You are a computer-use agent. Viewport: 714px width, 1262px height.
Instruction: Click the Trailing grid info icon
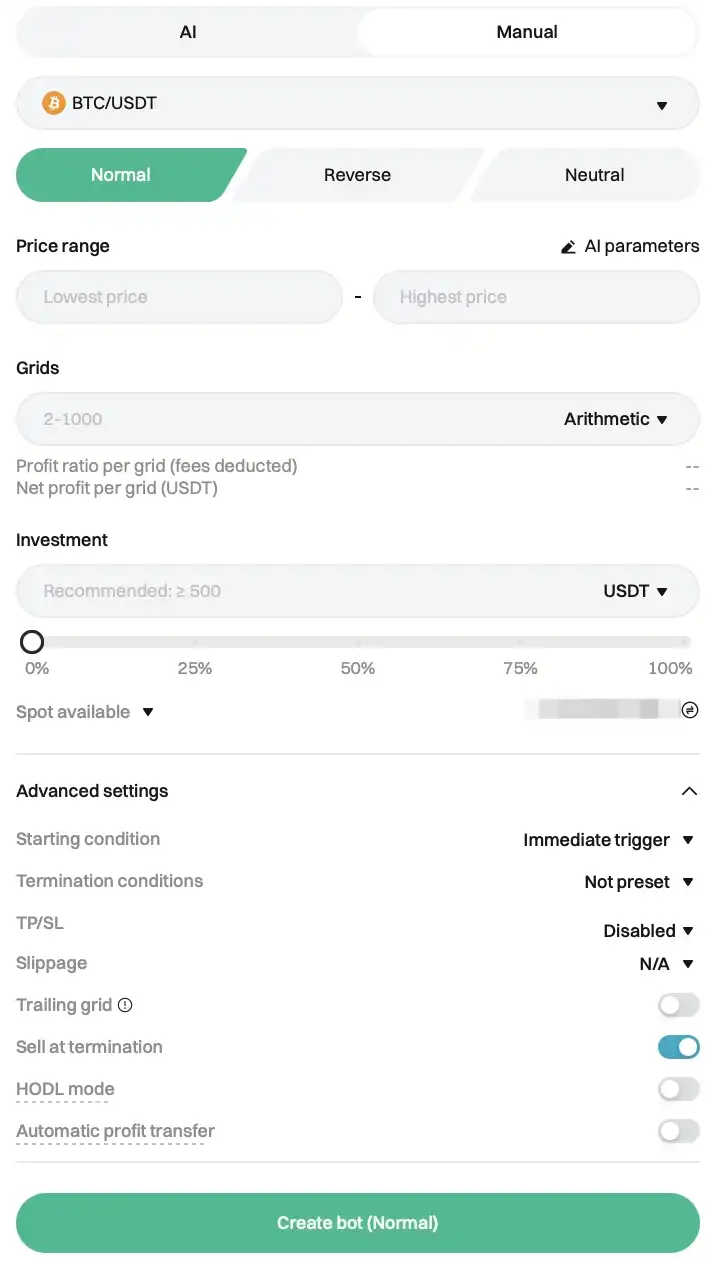[125, 1006]
